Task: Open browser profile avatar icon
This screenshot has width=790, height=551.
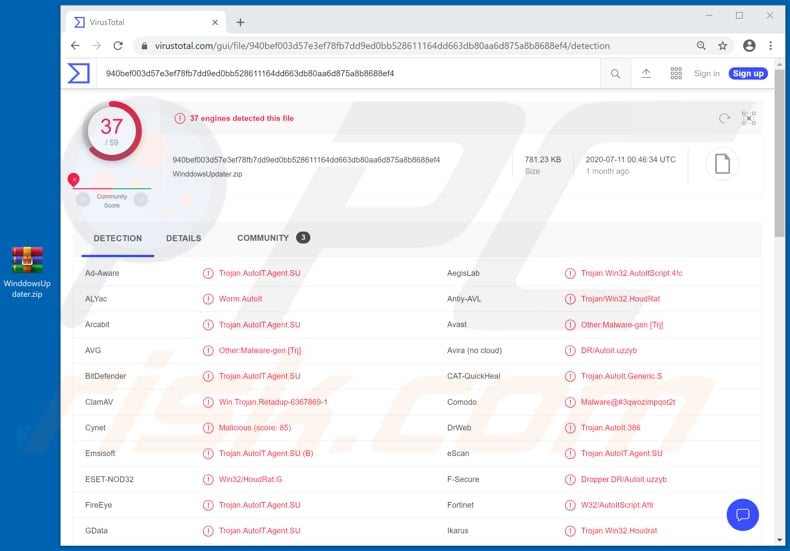Action: [749, 46]
